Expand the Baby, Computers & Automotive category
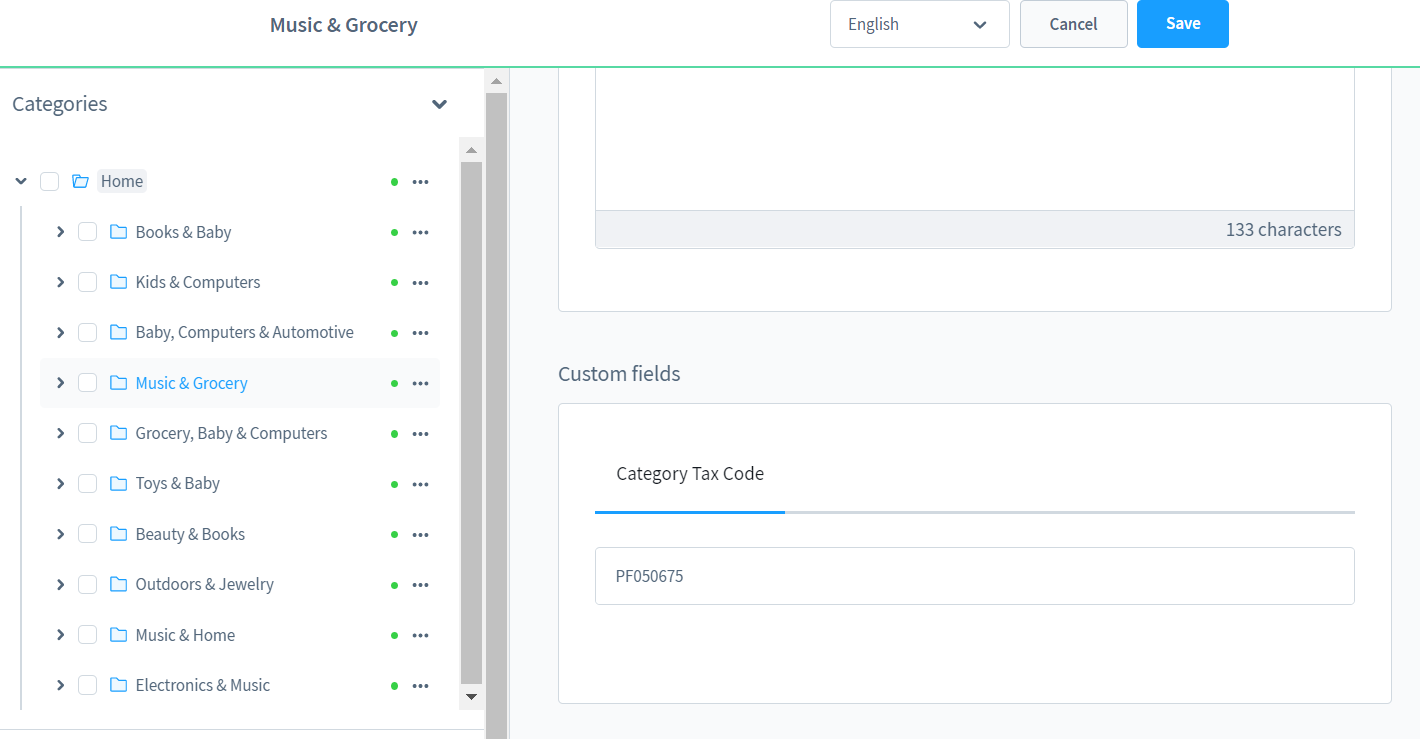The width and height of the screenshot is (1420, 739). pyautogui.click(x=60, y=332)
